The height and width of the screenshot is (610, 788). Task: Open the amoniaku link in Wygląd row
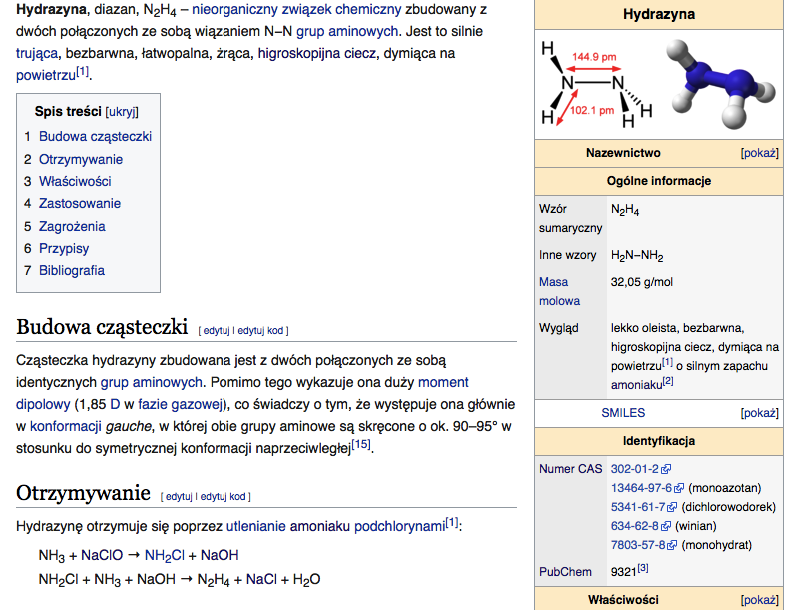point(636,385)
